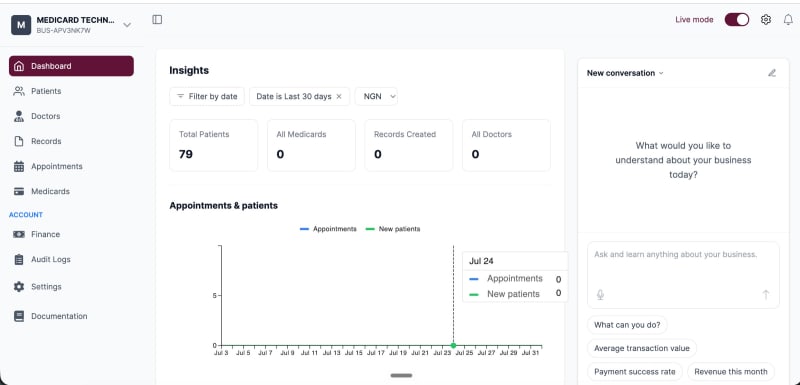Click the Settings gear icon in sidebar
This screenshot has height=385, width=800.
click(x=19, y=287)
